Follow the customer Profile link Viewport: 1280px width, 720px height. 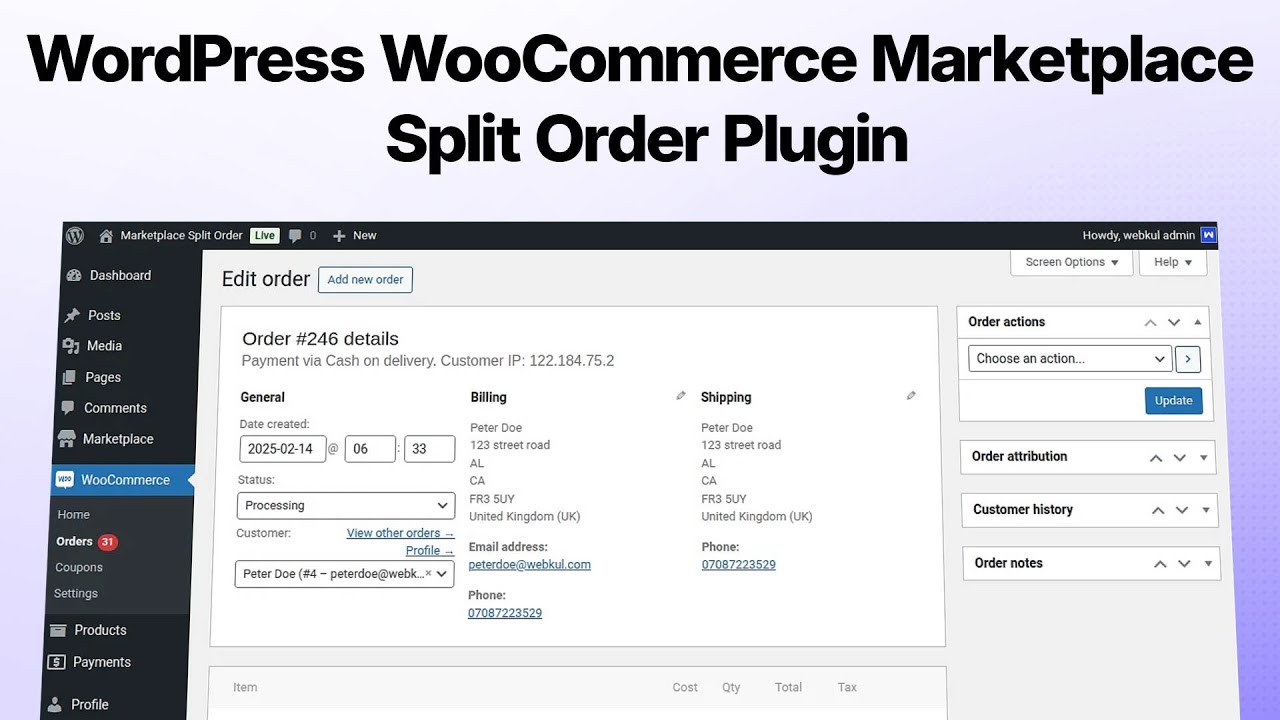[430, 551]
